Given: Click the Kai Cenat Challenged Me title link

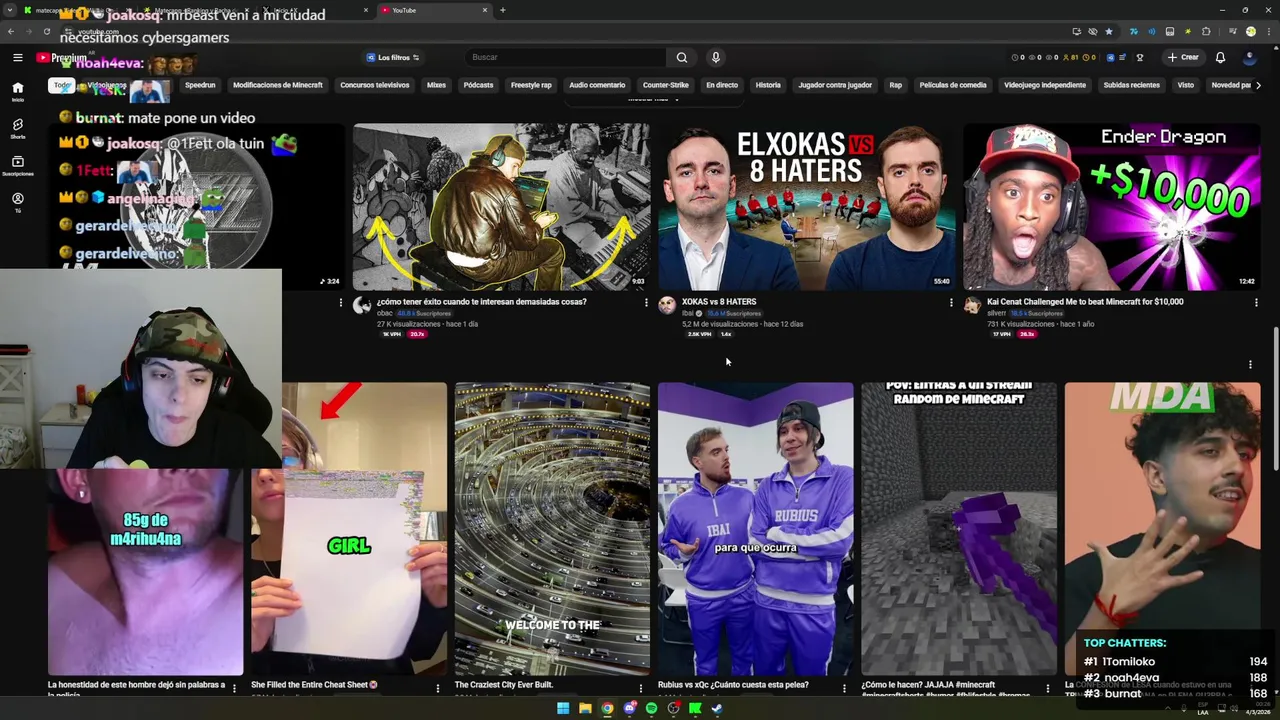Looking at the screenshot, I should point(1085,301).
